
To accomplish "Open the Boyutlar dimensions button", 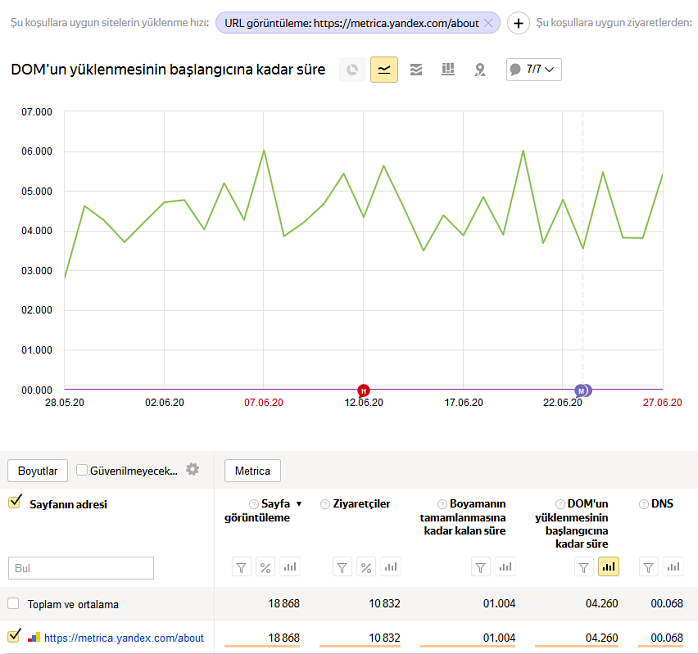I will click(38, 471).
